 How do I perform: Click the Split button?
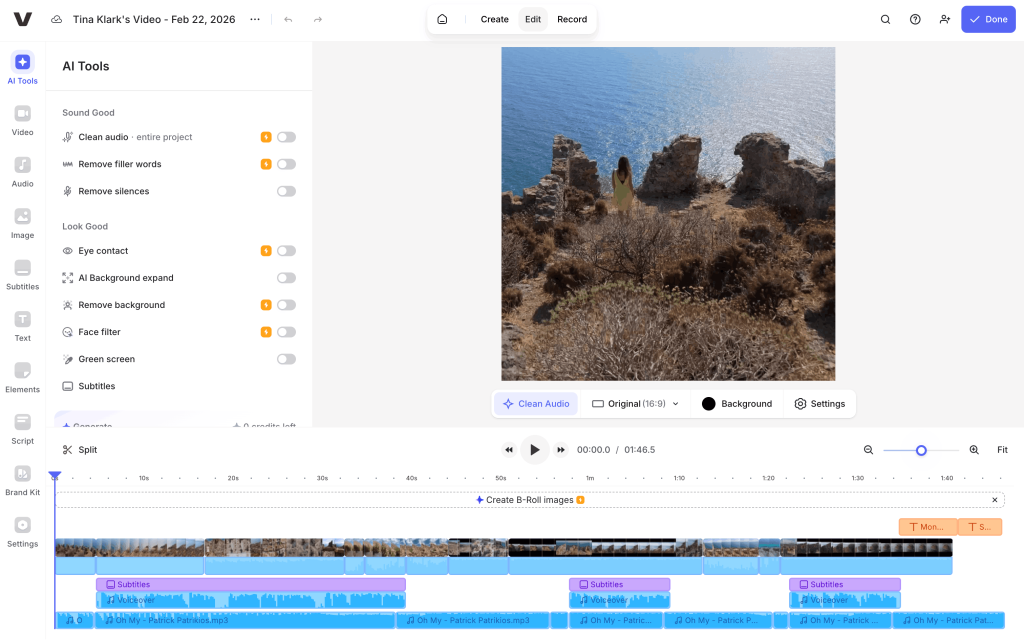point(80,450)
